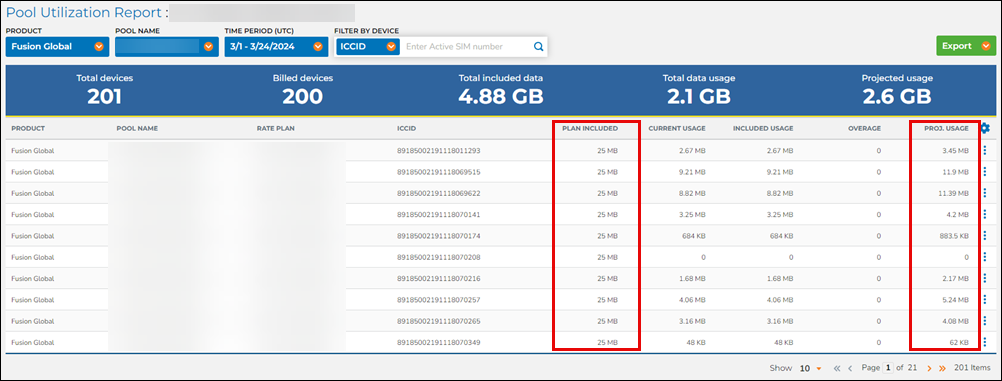Open row menu for ICCID 89185002191118011293

985,150
